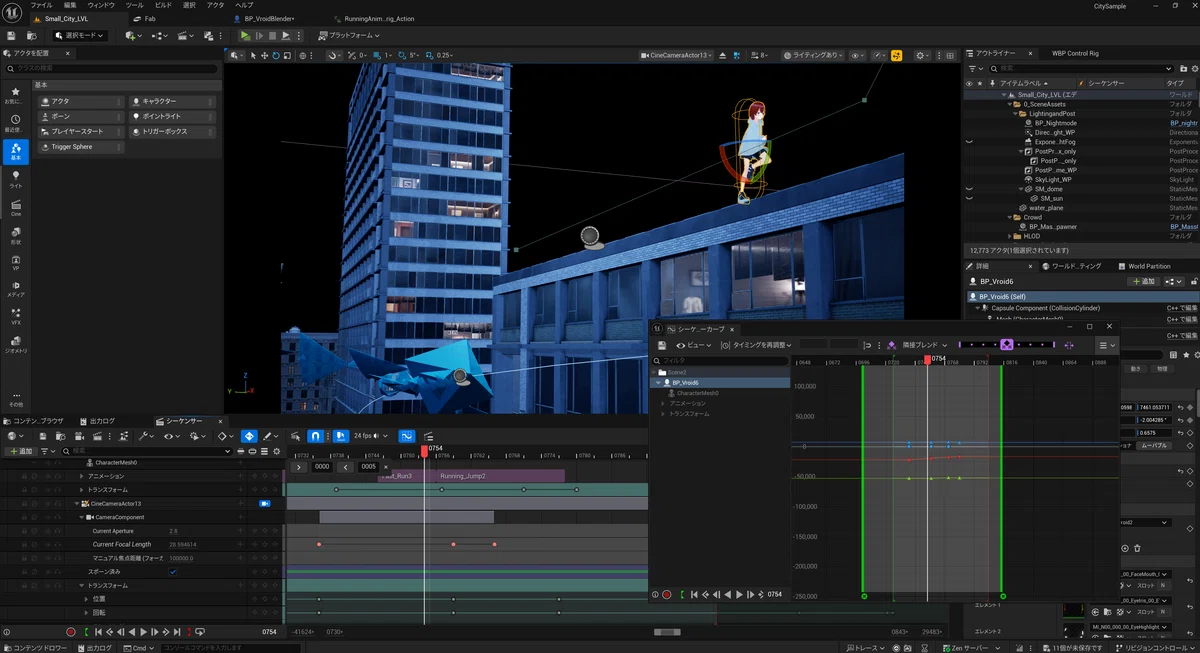Expand the アニメーション track in Sequencer
This screenshot has width=1200, height=653.
tap(82, 477)
